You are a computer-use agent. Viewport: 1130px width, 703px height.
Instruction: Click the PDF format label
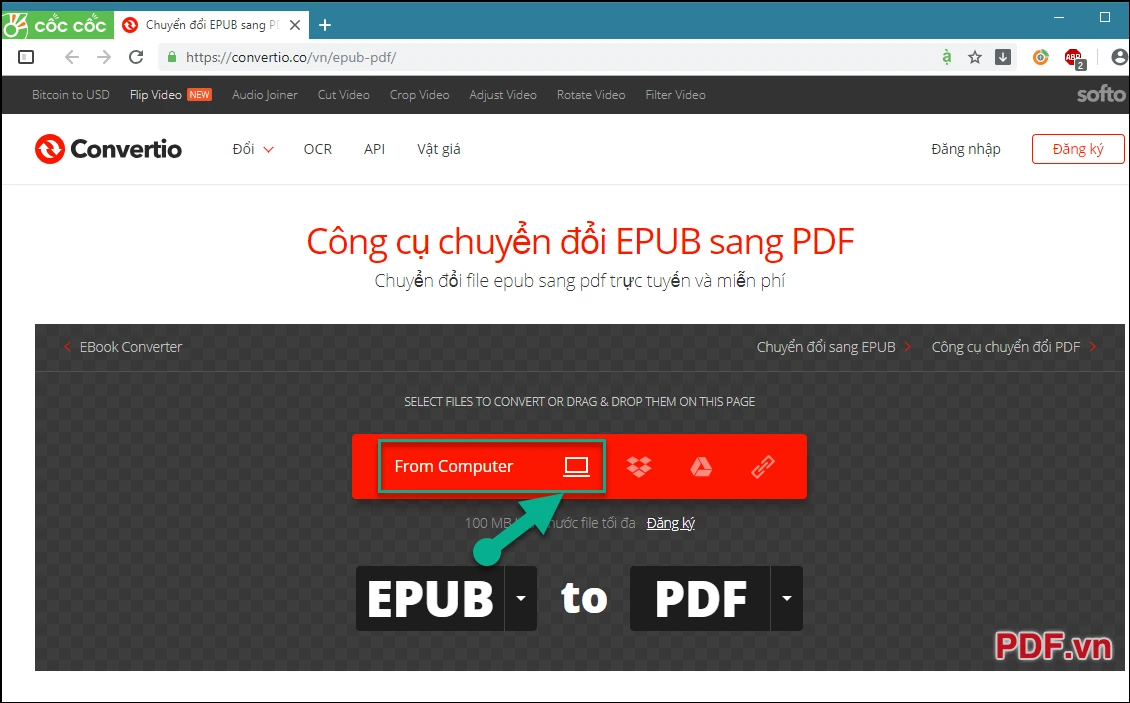pyautogui.click(x=700, y=598)
